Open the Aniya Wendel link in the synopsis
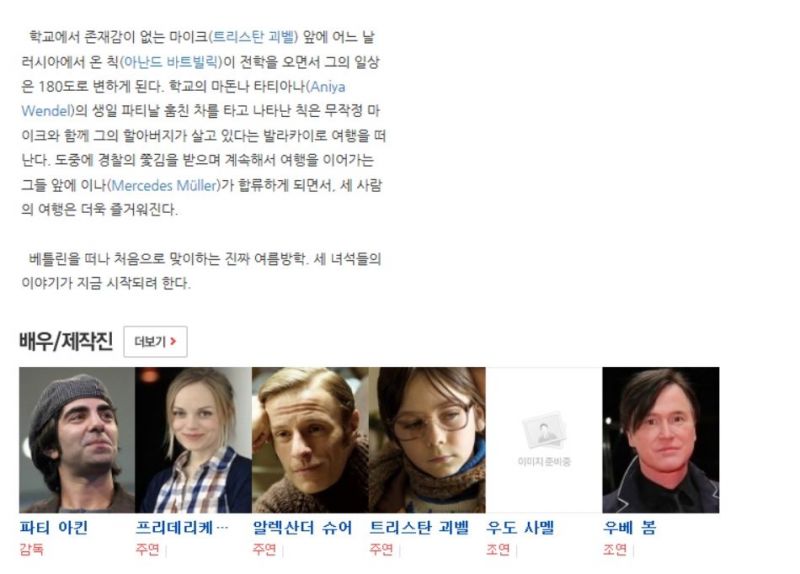800x574 pixels. (x=183, y=98)
